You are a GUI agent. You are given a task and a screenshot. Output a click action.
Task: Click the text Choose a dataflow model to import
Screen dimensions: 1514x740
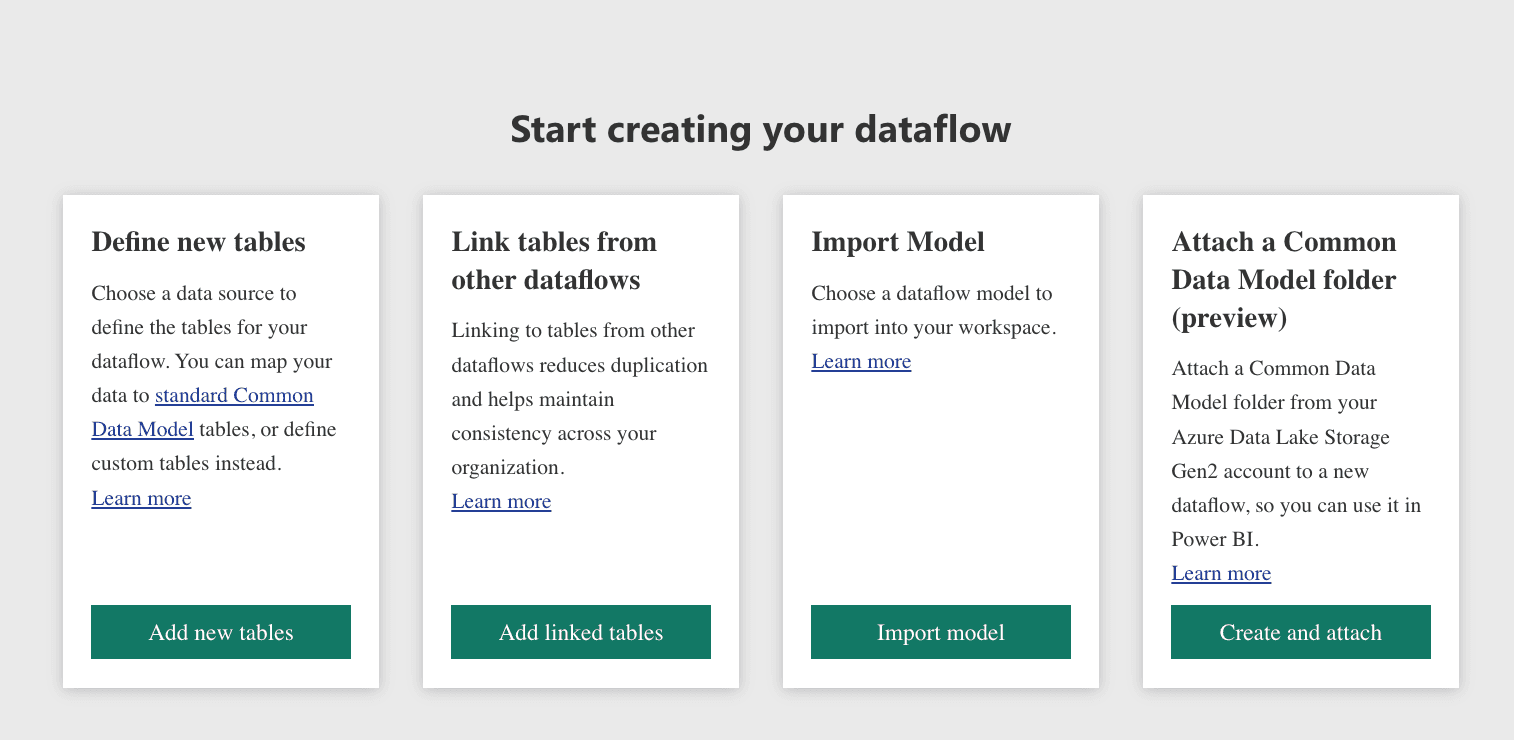pyautogui.click(x=934, y=310)
